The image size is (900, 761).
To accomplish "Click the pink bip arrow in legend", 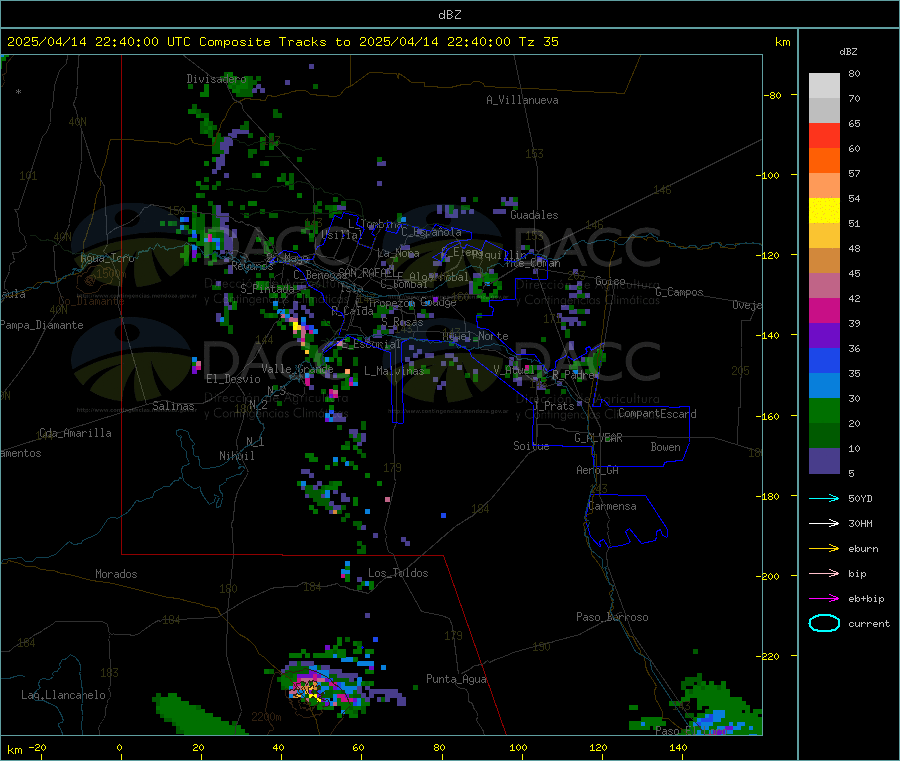I will [x=824, y=573].
